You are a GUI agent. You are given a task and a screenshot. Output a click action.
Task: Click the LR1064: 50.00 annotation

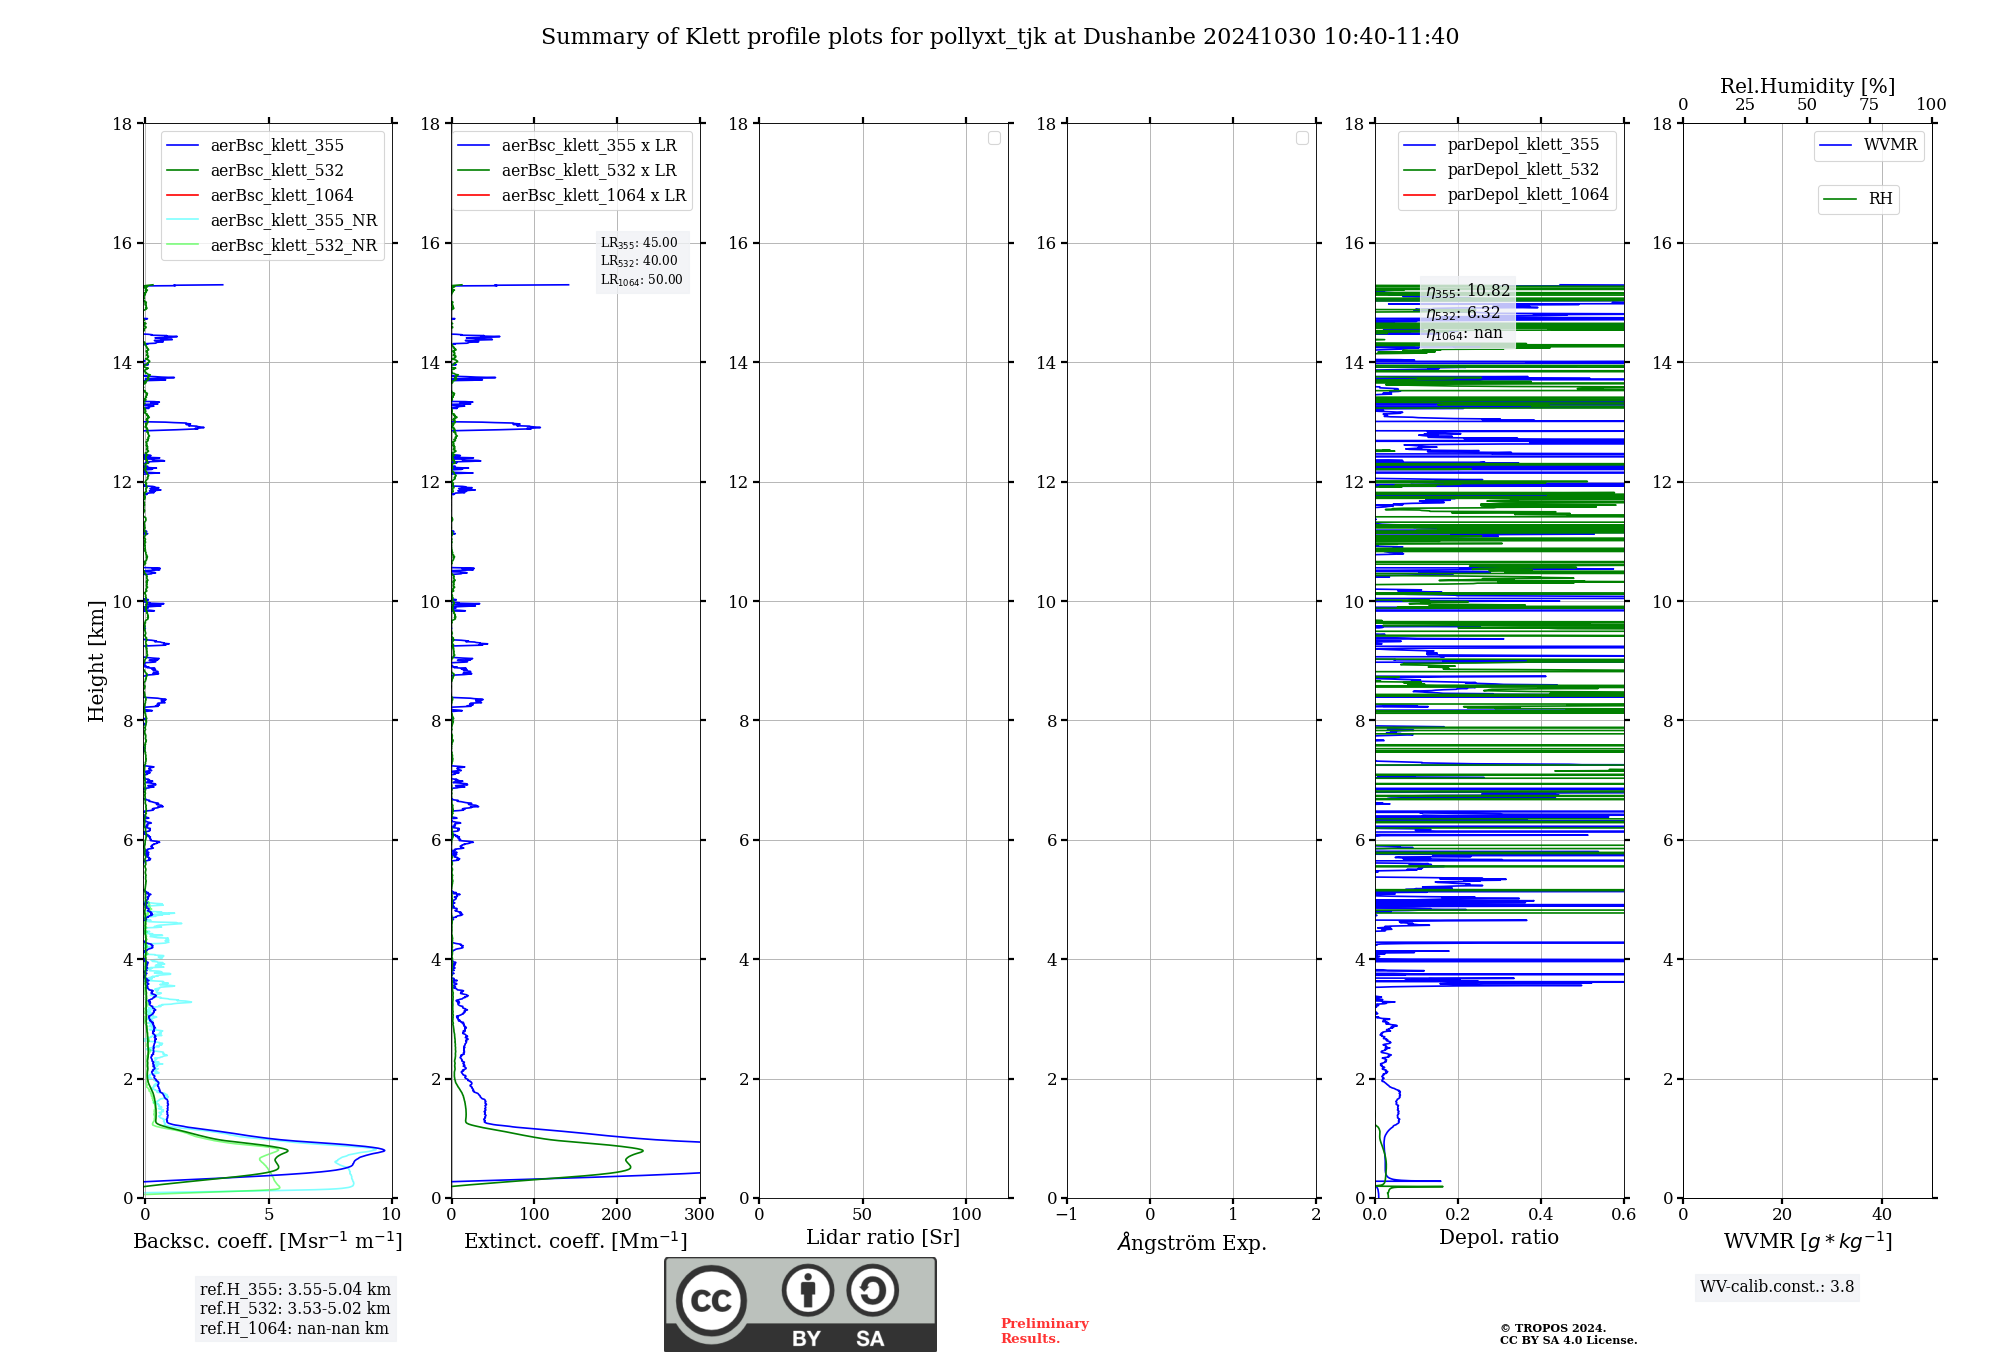point(642,280)
